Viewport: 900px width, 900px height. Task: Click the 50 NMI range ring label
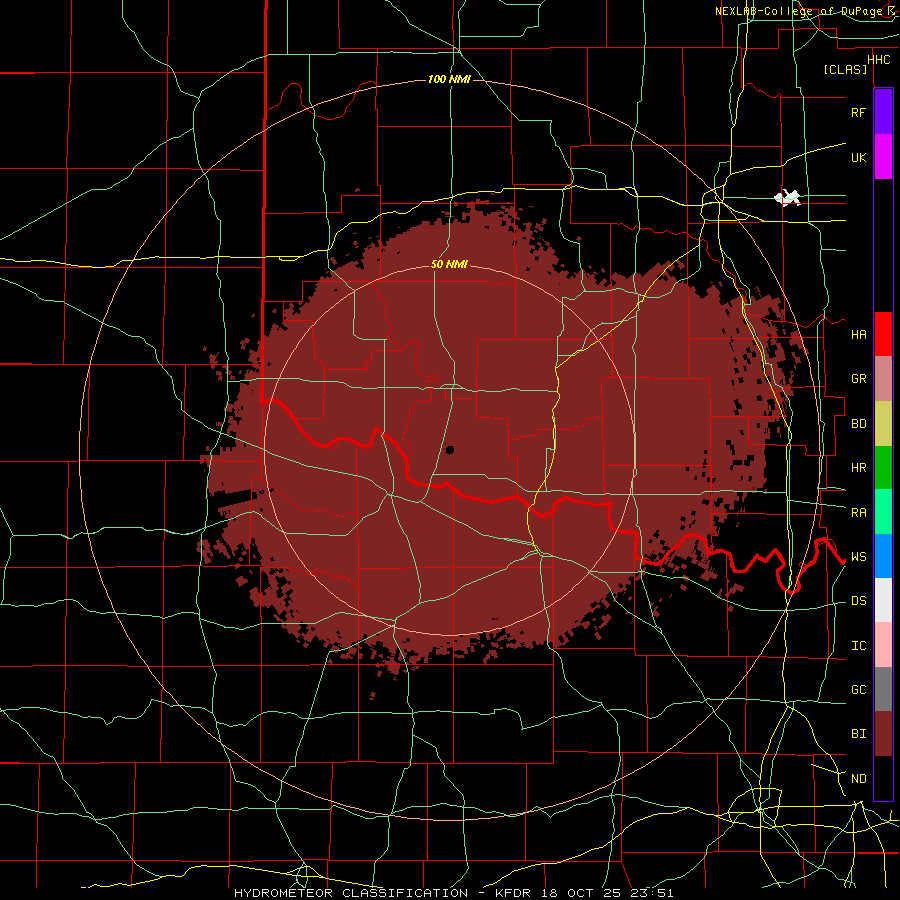click(x=449, y=264)
